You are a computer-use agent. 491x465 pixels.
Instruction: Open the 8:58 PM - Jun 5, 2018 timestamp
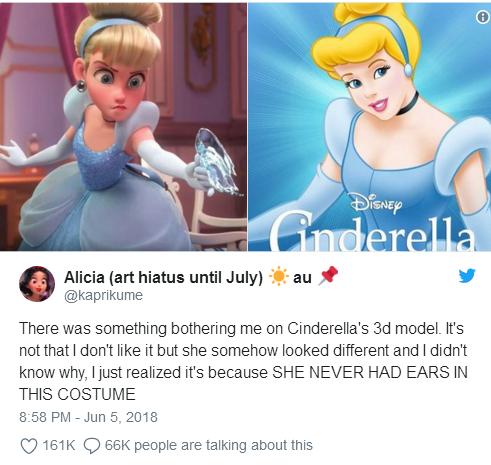click(88, 417)
